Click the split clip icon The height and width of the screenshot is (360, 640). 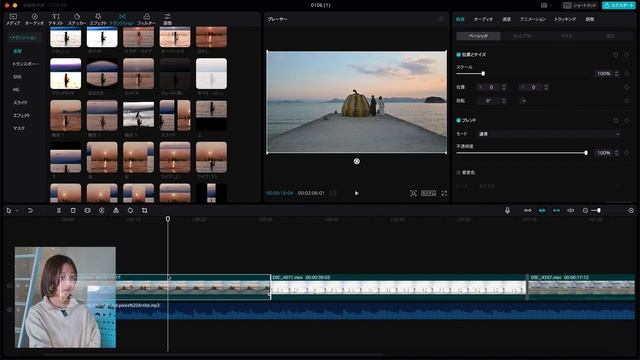coord(59,210)
